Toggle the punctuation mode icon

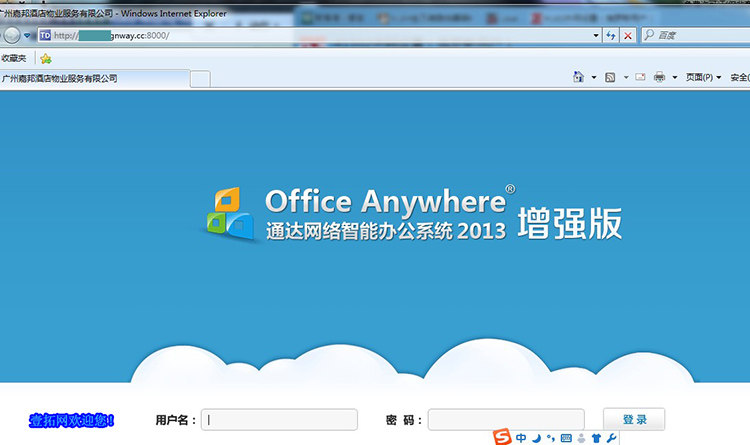pyautogui.click(x=551, y=438)
